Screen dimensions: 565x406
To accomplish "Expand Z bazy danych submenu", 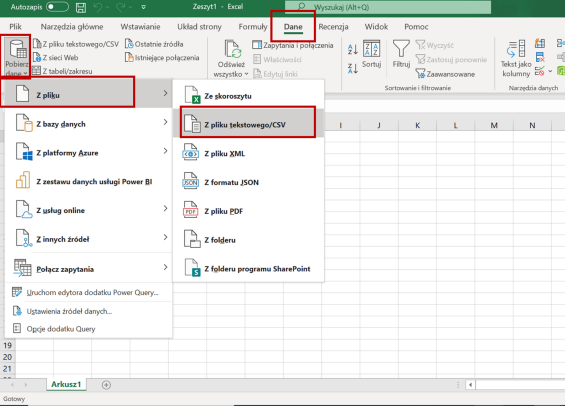I will click(88, 124).
